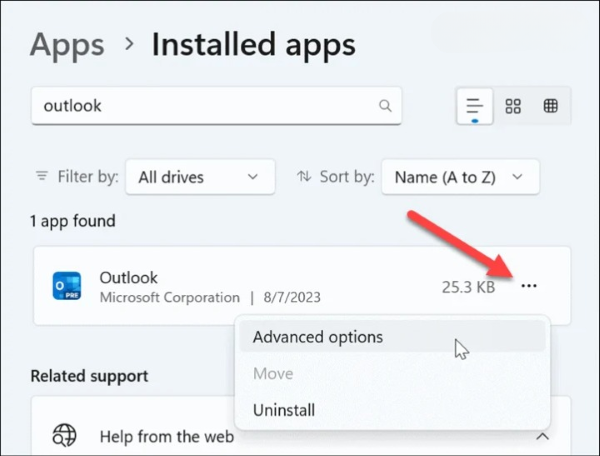The width and height of the screenshot is (600, 456).
Task: Click the search magnifier icon
Action: tap(385, 105)
